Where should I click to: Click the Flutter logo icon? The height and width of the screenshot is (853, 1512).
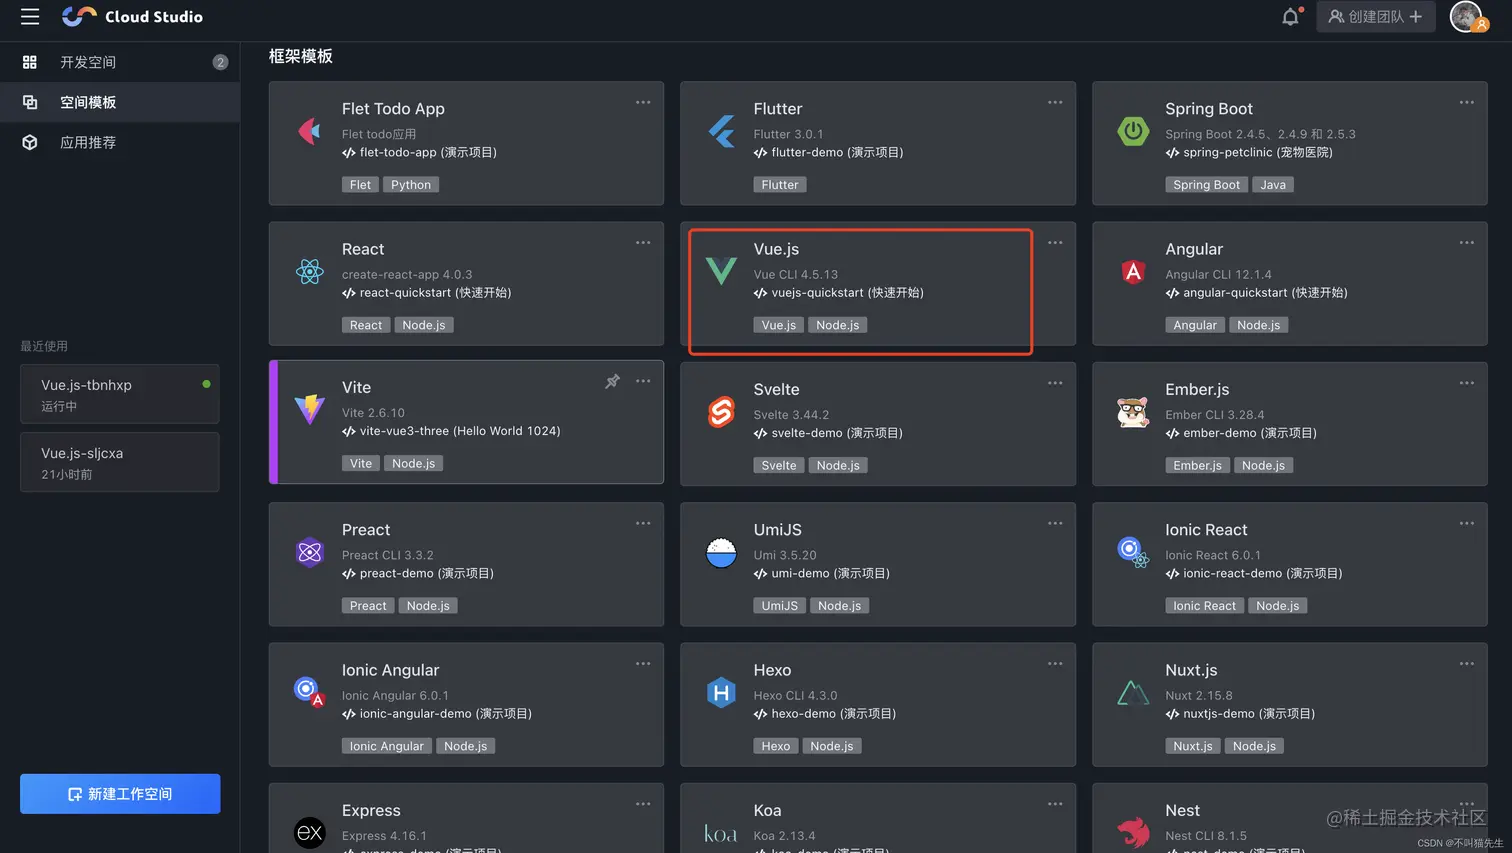point(721,131)
